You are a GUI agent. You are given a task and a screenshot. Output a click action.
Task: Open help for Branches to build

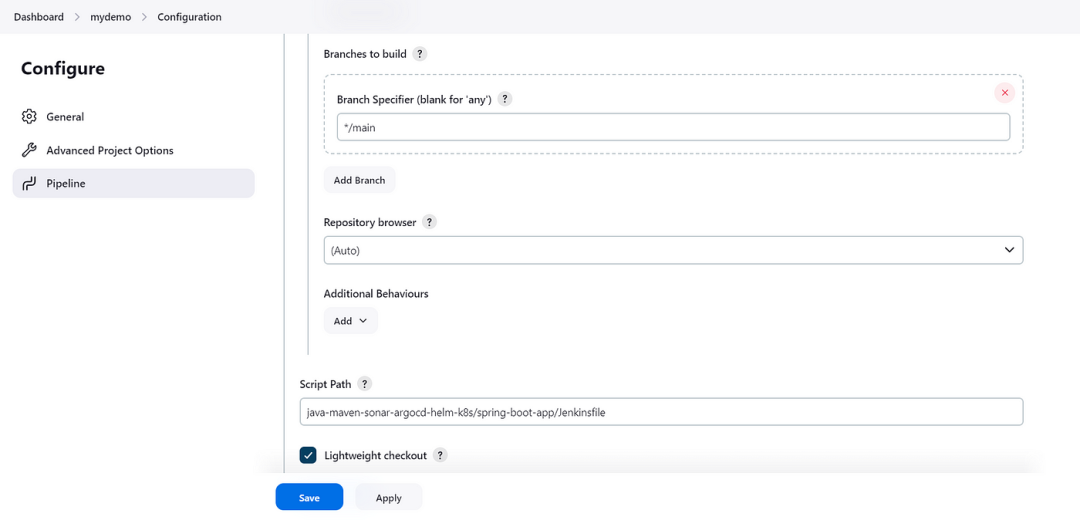pos(420,54)
